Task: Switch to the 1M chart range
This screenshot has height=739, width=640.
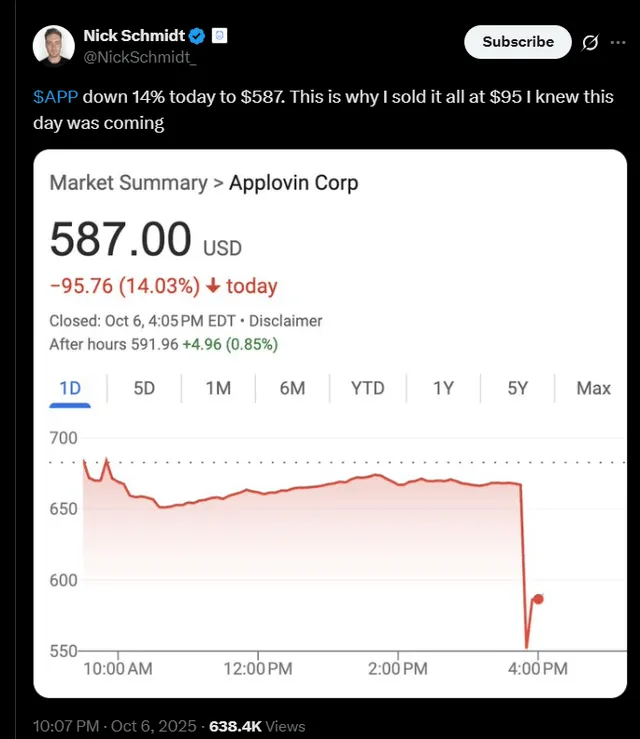Action: (218, 389)
